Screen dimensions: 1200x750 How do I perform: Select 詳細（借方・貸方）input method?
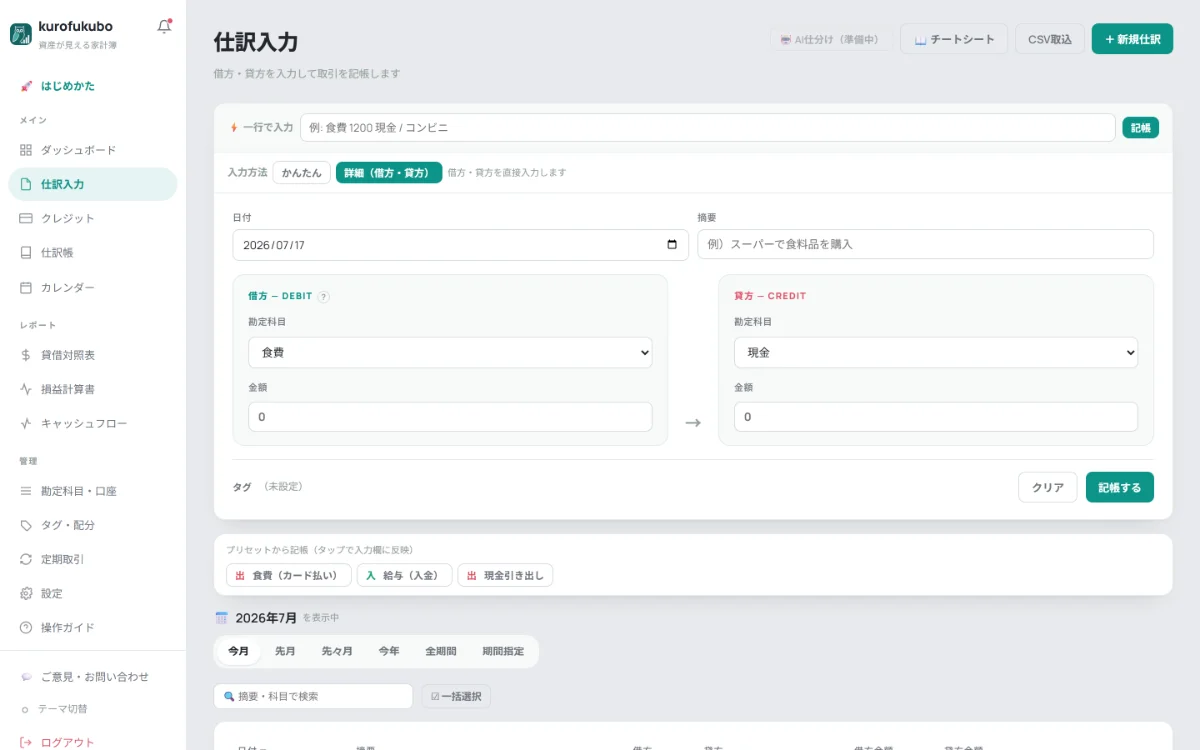pos(389,173)
